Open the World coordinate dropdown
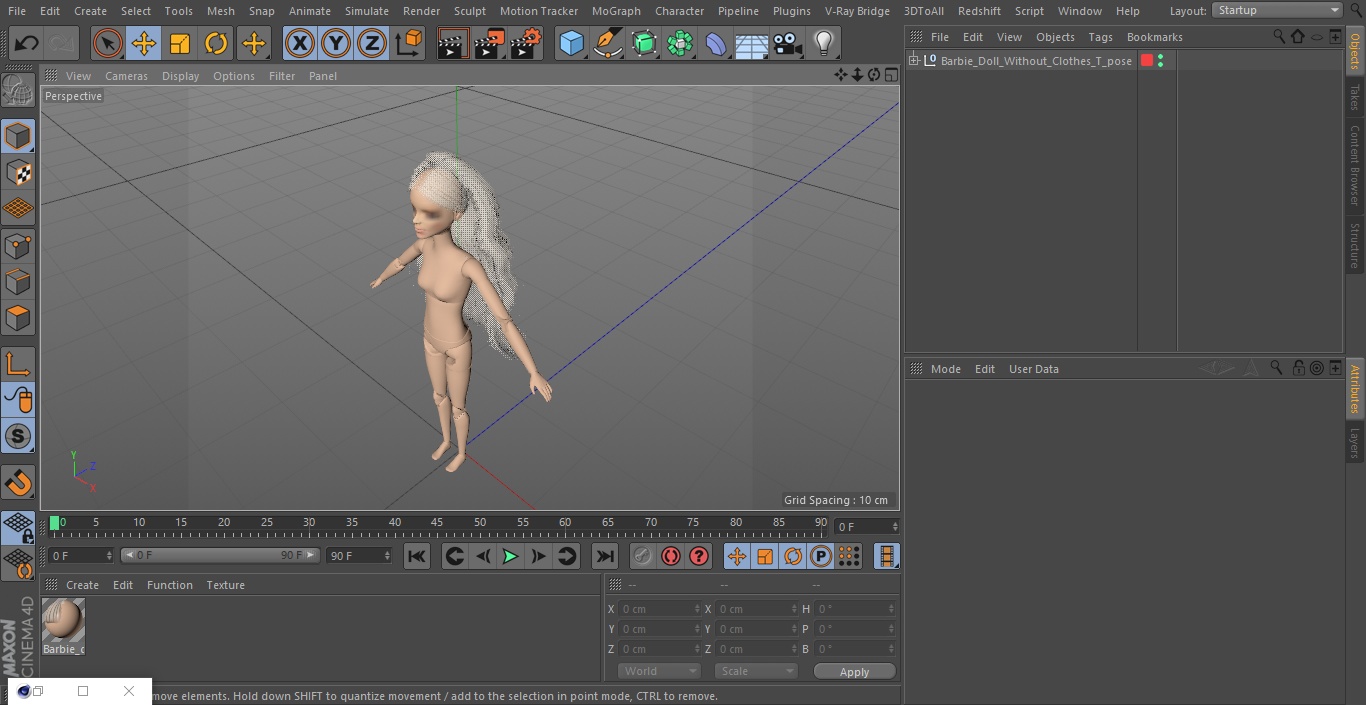This screenshot has width=1366, height=705. tap(658, 671)
